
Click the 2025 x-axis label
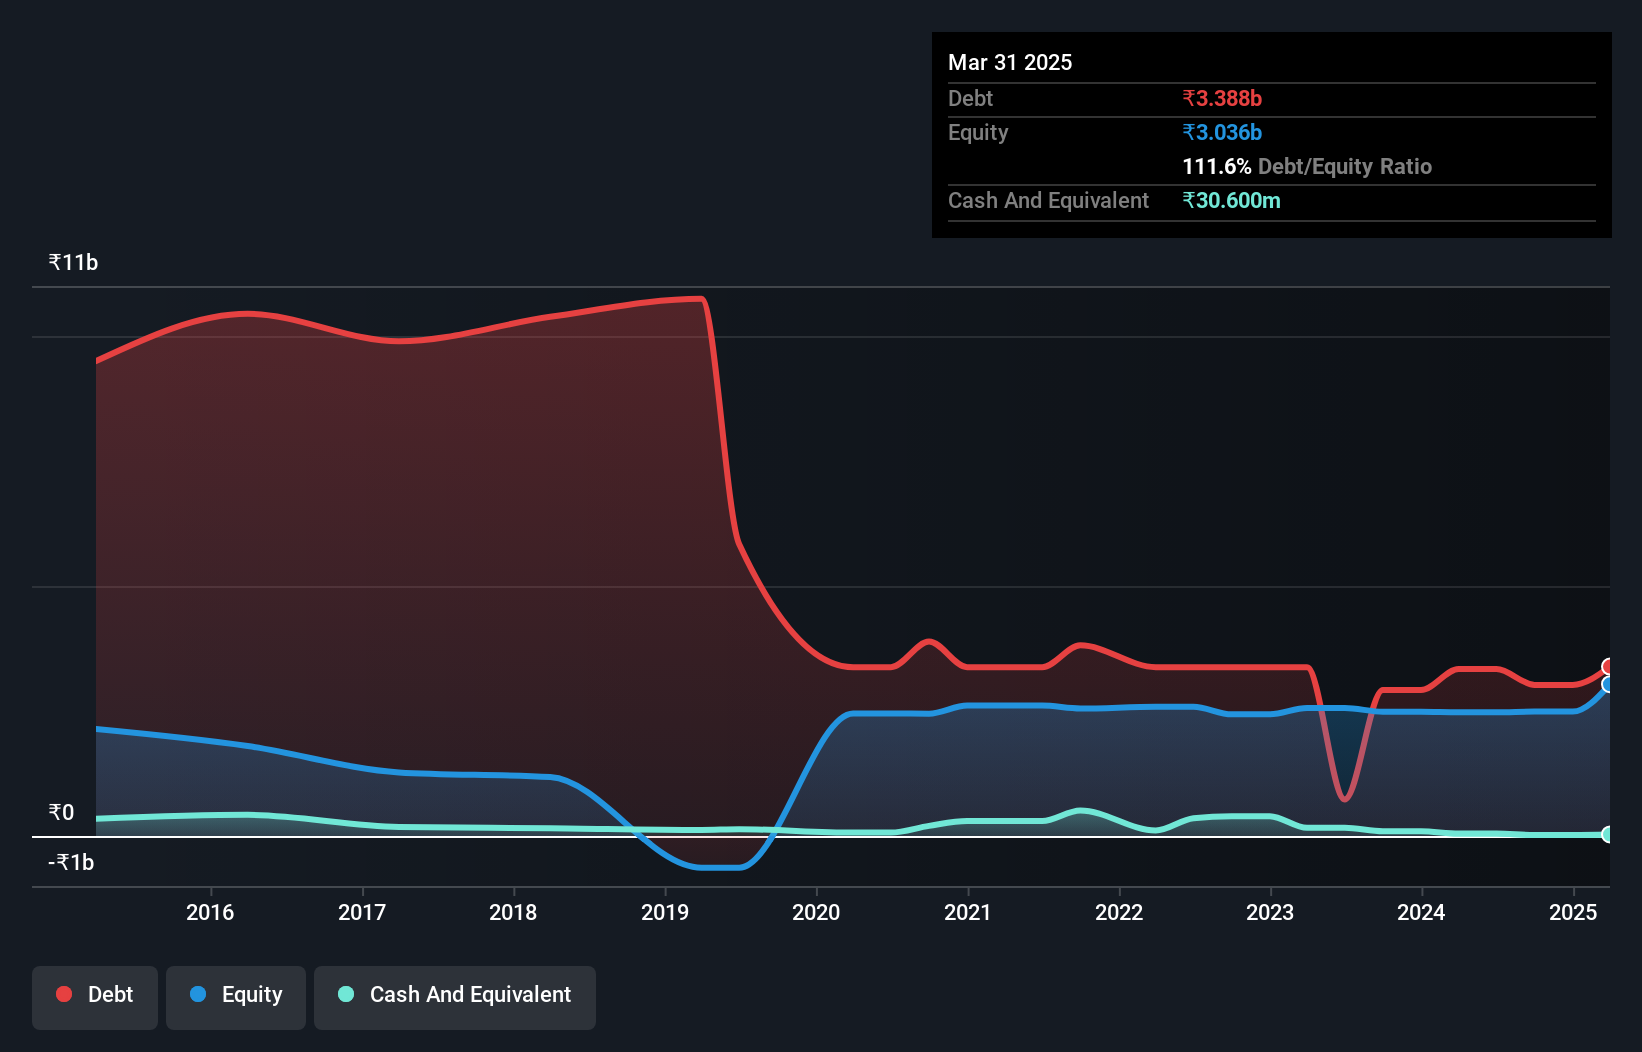coord(1573,912)
